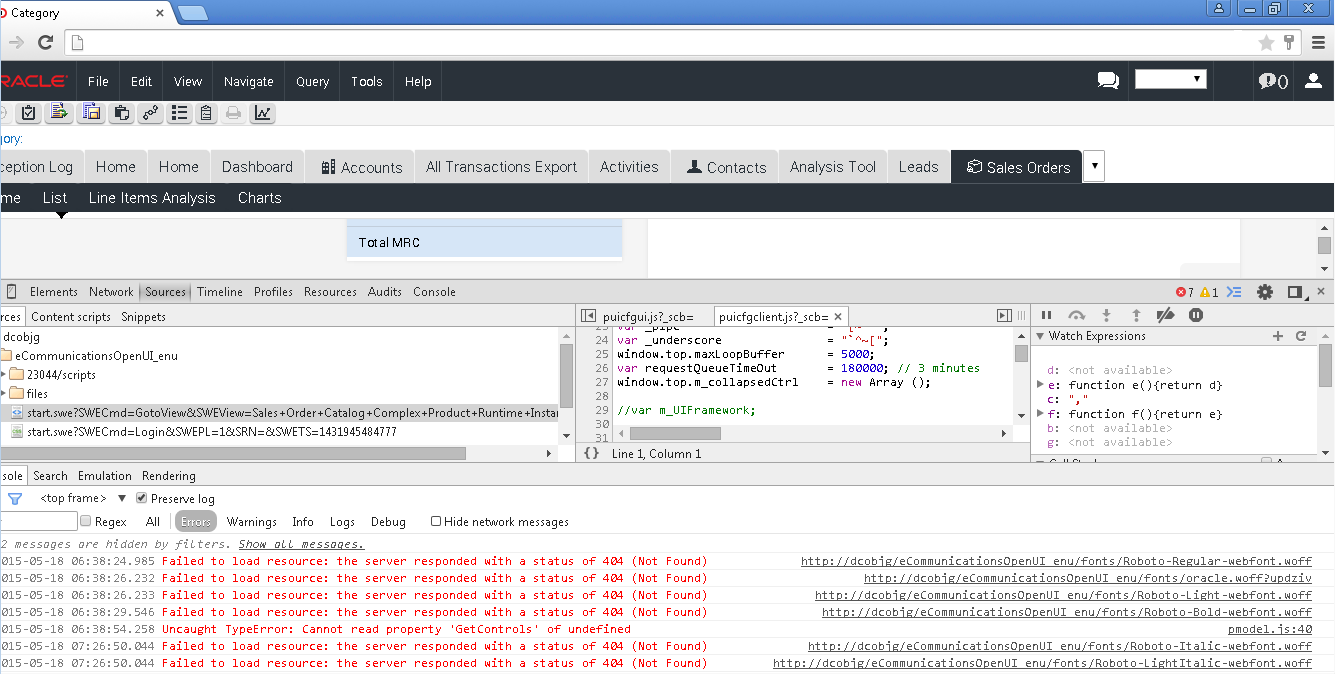Click the grayed printer toolbar icon
1335x674 pixels.
pyautogui.click(x=234, y=112)
